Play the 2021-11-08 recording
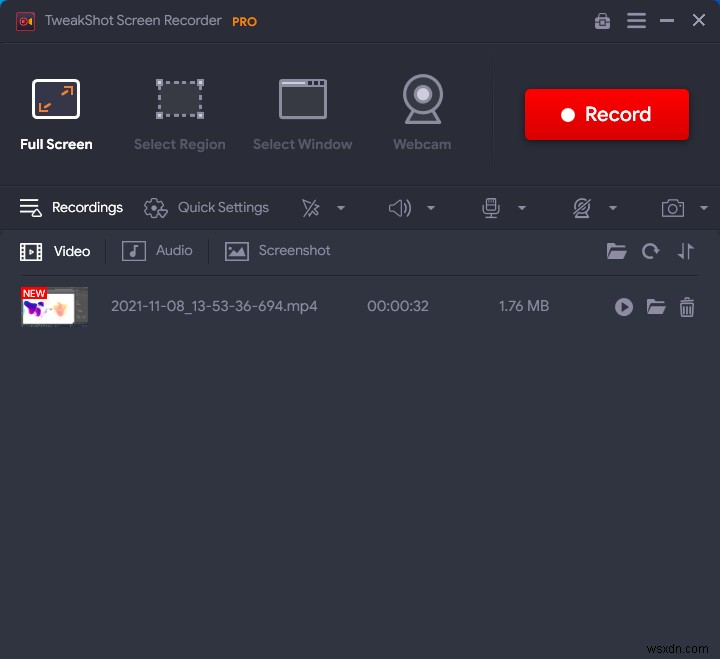720x659 pixels. click(624, 307)
